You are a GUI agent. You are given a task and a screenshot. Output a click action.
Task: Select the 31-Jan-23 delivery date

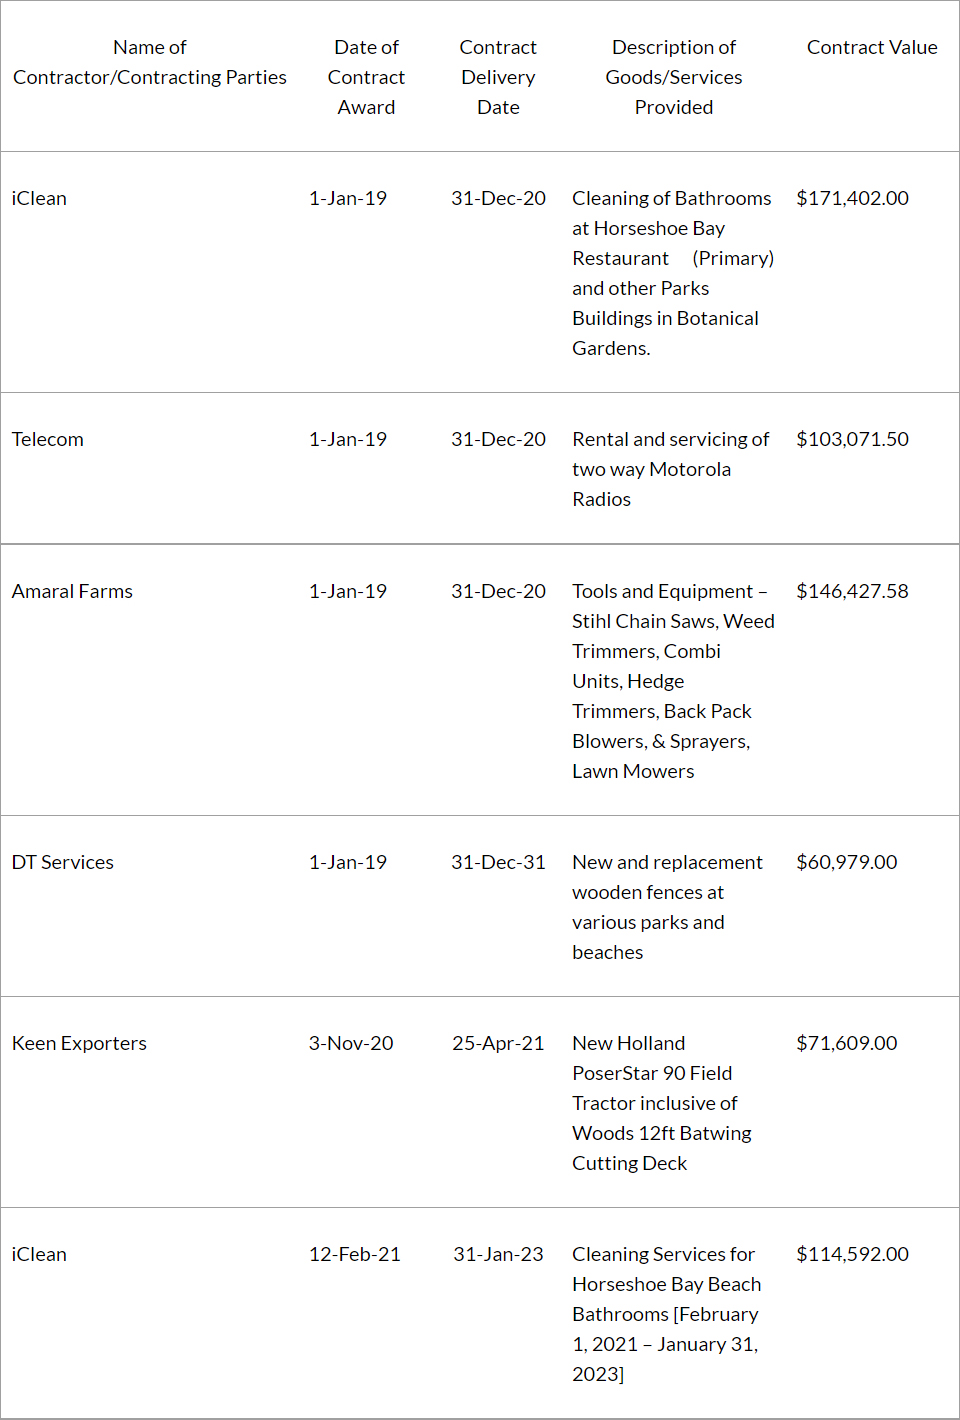pyautogui.click(x=498, y=1254)
